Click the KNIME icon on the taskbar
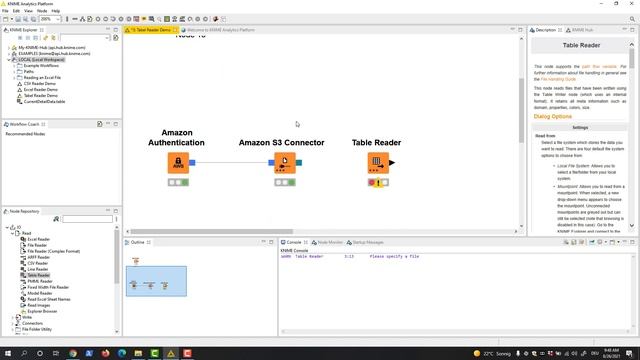This screenshot has height=360, width=640. [x=171, y=353]
